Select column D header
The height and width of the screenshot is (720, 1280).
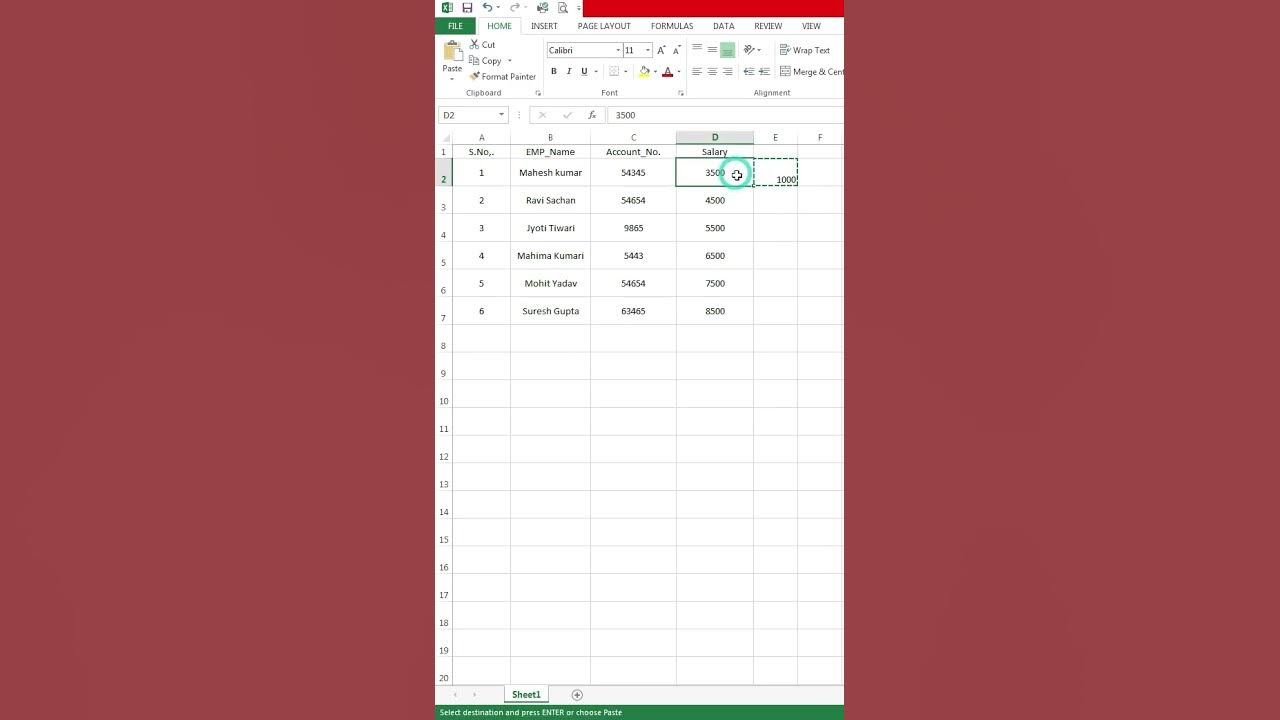pos(714,138)
